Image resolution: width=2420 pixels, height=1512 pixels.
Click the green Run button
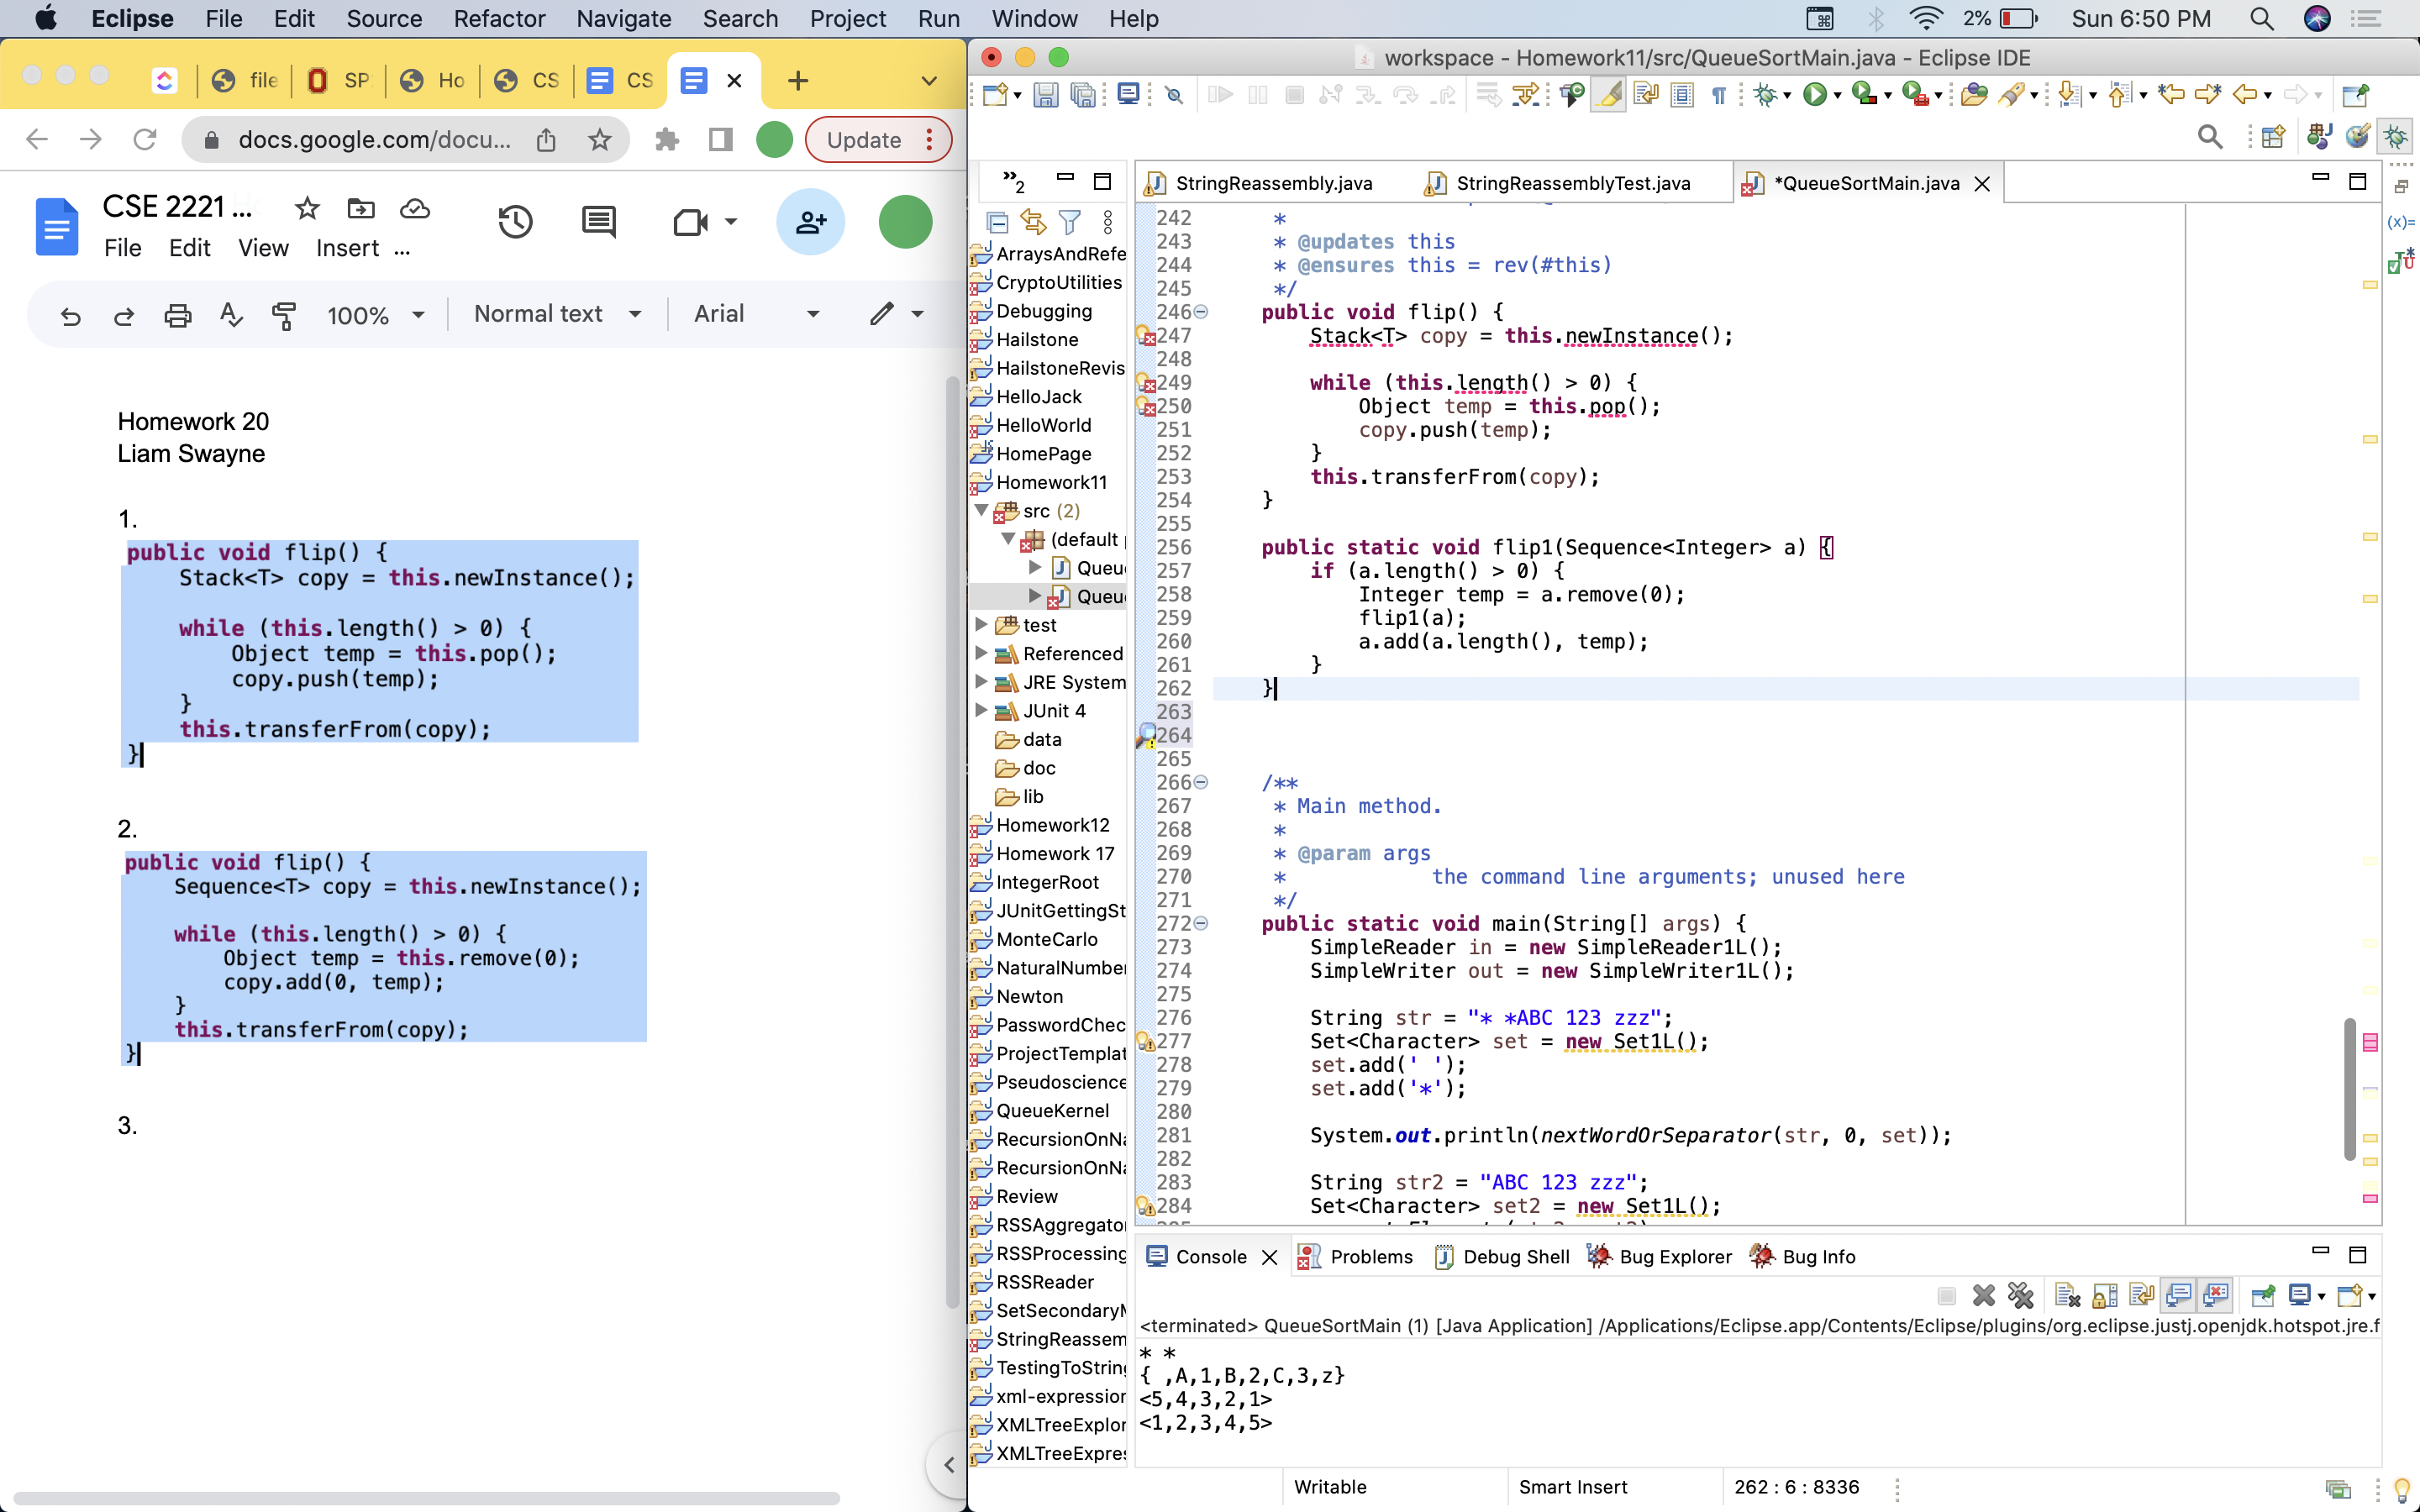point(1813,95)
